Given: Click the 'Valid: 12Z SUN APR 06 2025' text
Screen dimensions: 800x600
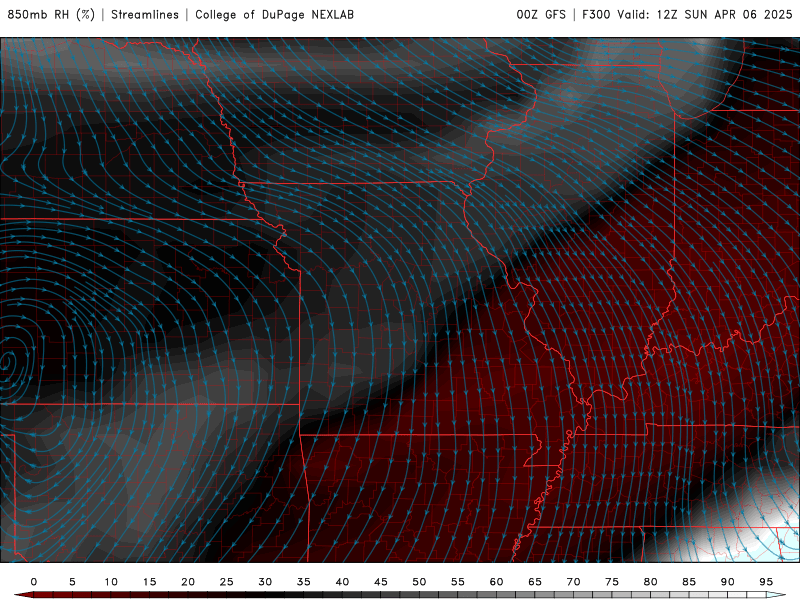Looking at the screenshot, I should coord(705,14).
